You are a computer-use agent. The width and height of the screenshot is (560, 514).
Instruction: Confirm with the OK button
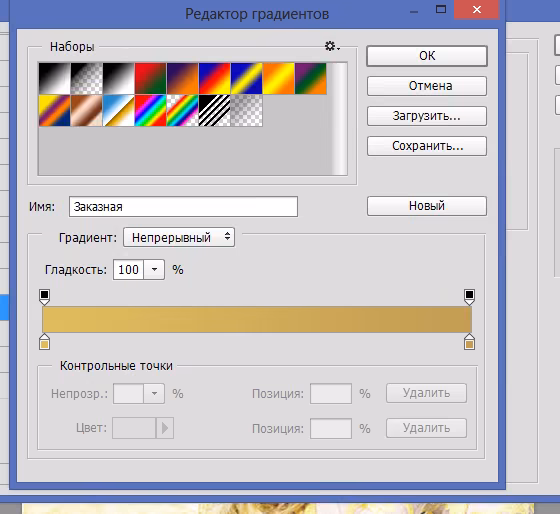(x=427, y=56)
